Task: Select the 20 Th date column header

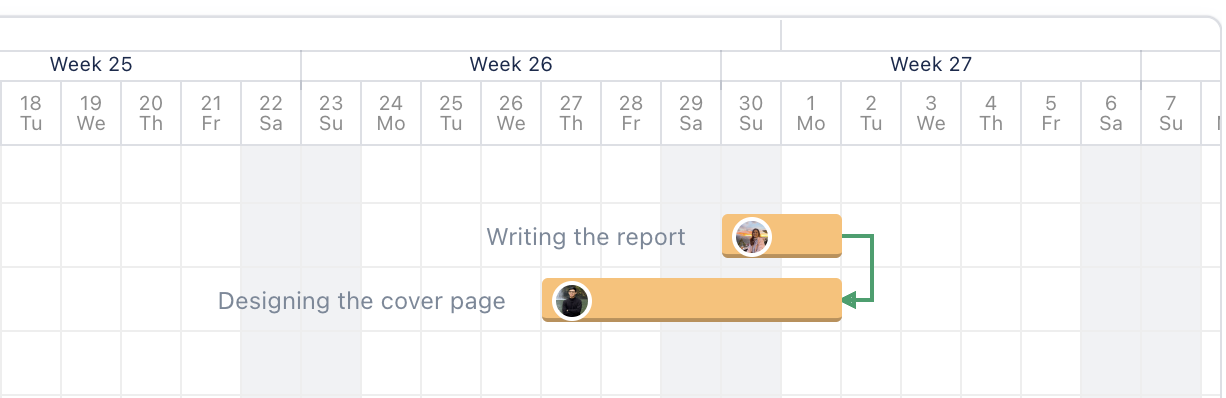Action: (x=151, y=113)
